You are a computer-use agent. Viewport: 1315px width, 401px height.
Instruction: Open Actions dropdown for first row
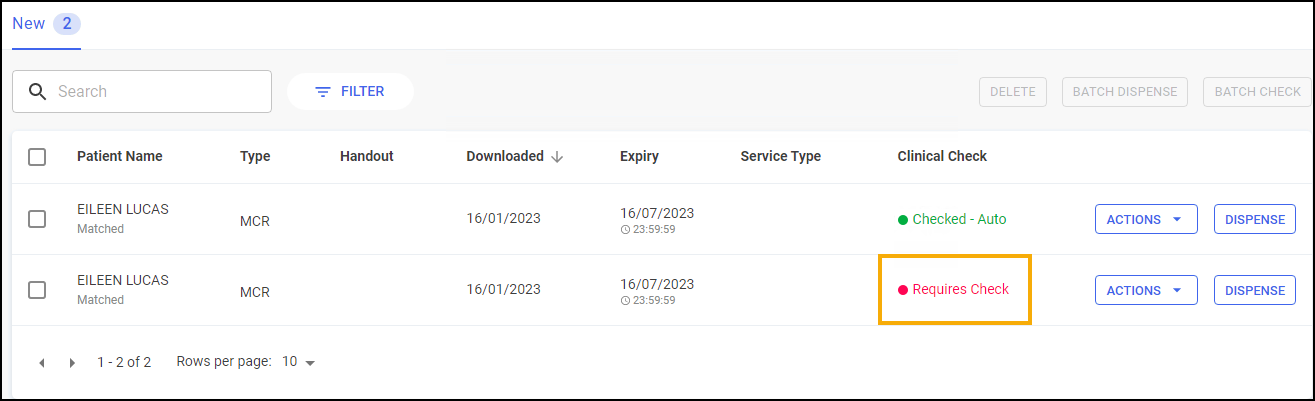coord(1146,220)
